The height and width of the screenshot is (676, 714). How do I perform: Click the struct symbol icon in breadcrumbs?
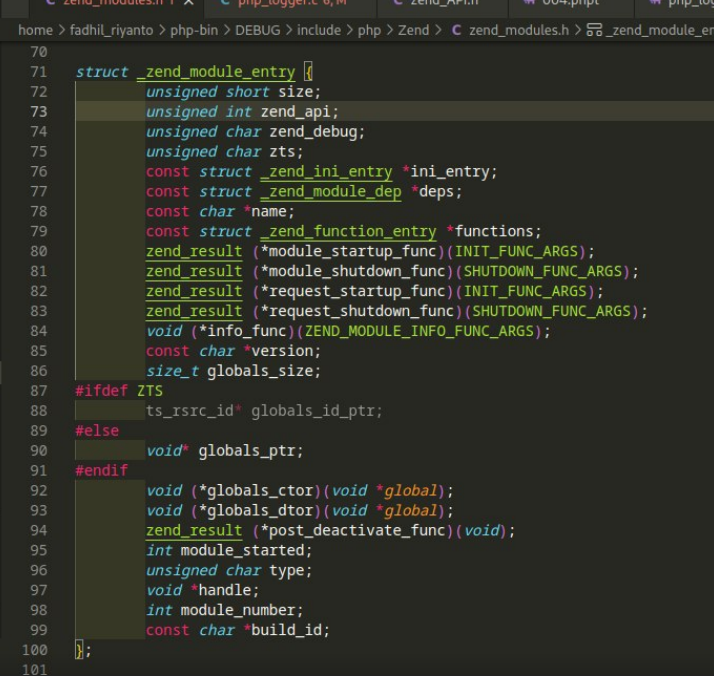click(594, 30)
